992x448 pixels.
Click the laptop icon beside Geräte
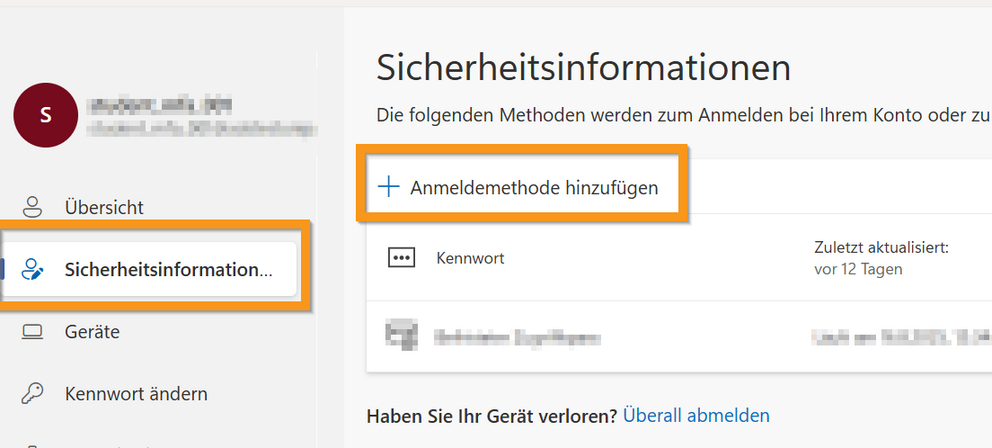33,331
